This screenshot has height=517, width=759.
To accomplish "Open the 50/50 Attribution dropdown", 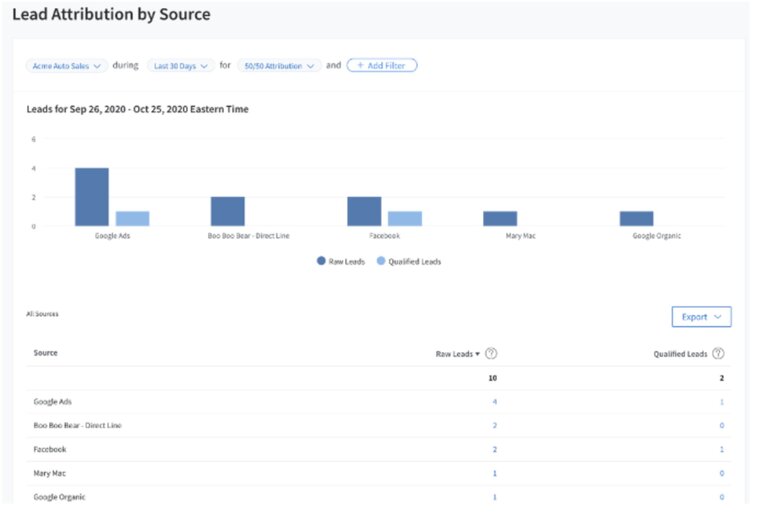I will tap(279, 66).
